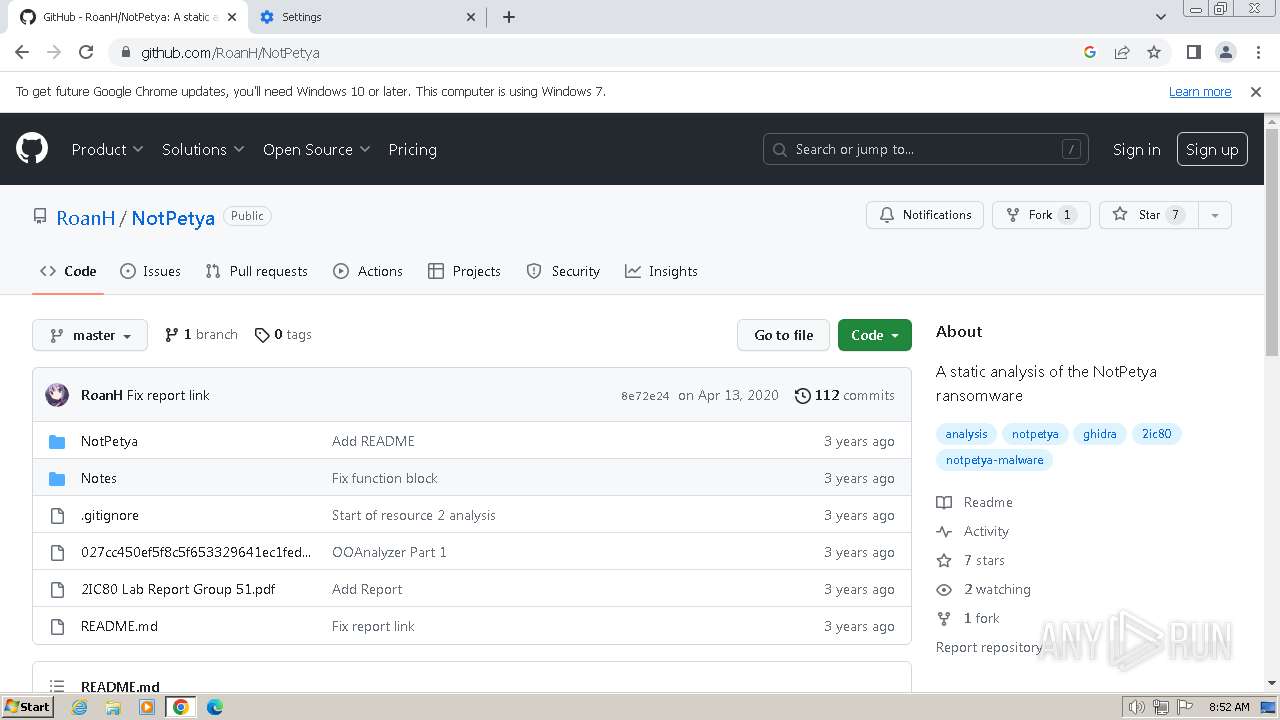Open the Pricing page
Image resolution: width=1280 pixels, height=720 pixels.
pos(412,149)
